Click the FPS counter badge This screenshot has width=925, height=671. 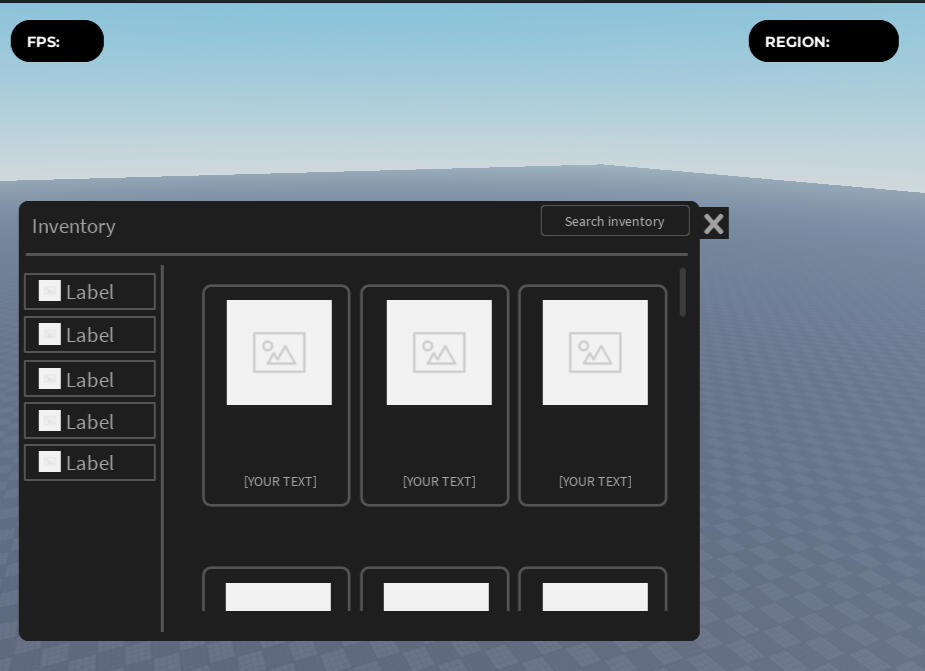(x=56, y=41)
